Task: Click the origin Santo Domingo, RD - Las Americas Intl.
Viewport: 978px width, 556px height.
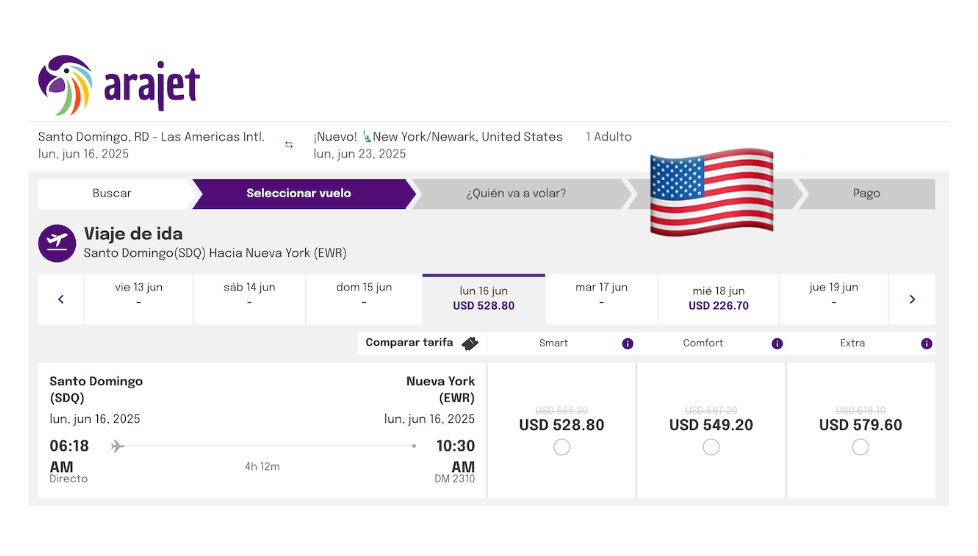Action: (152, 137)
